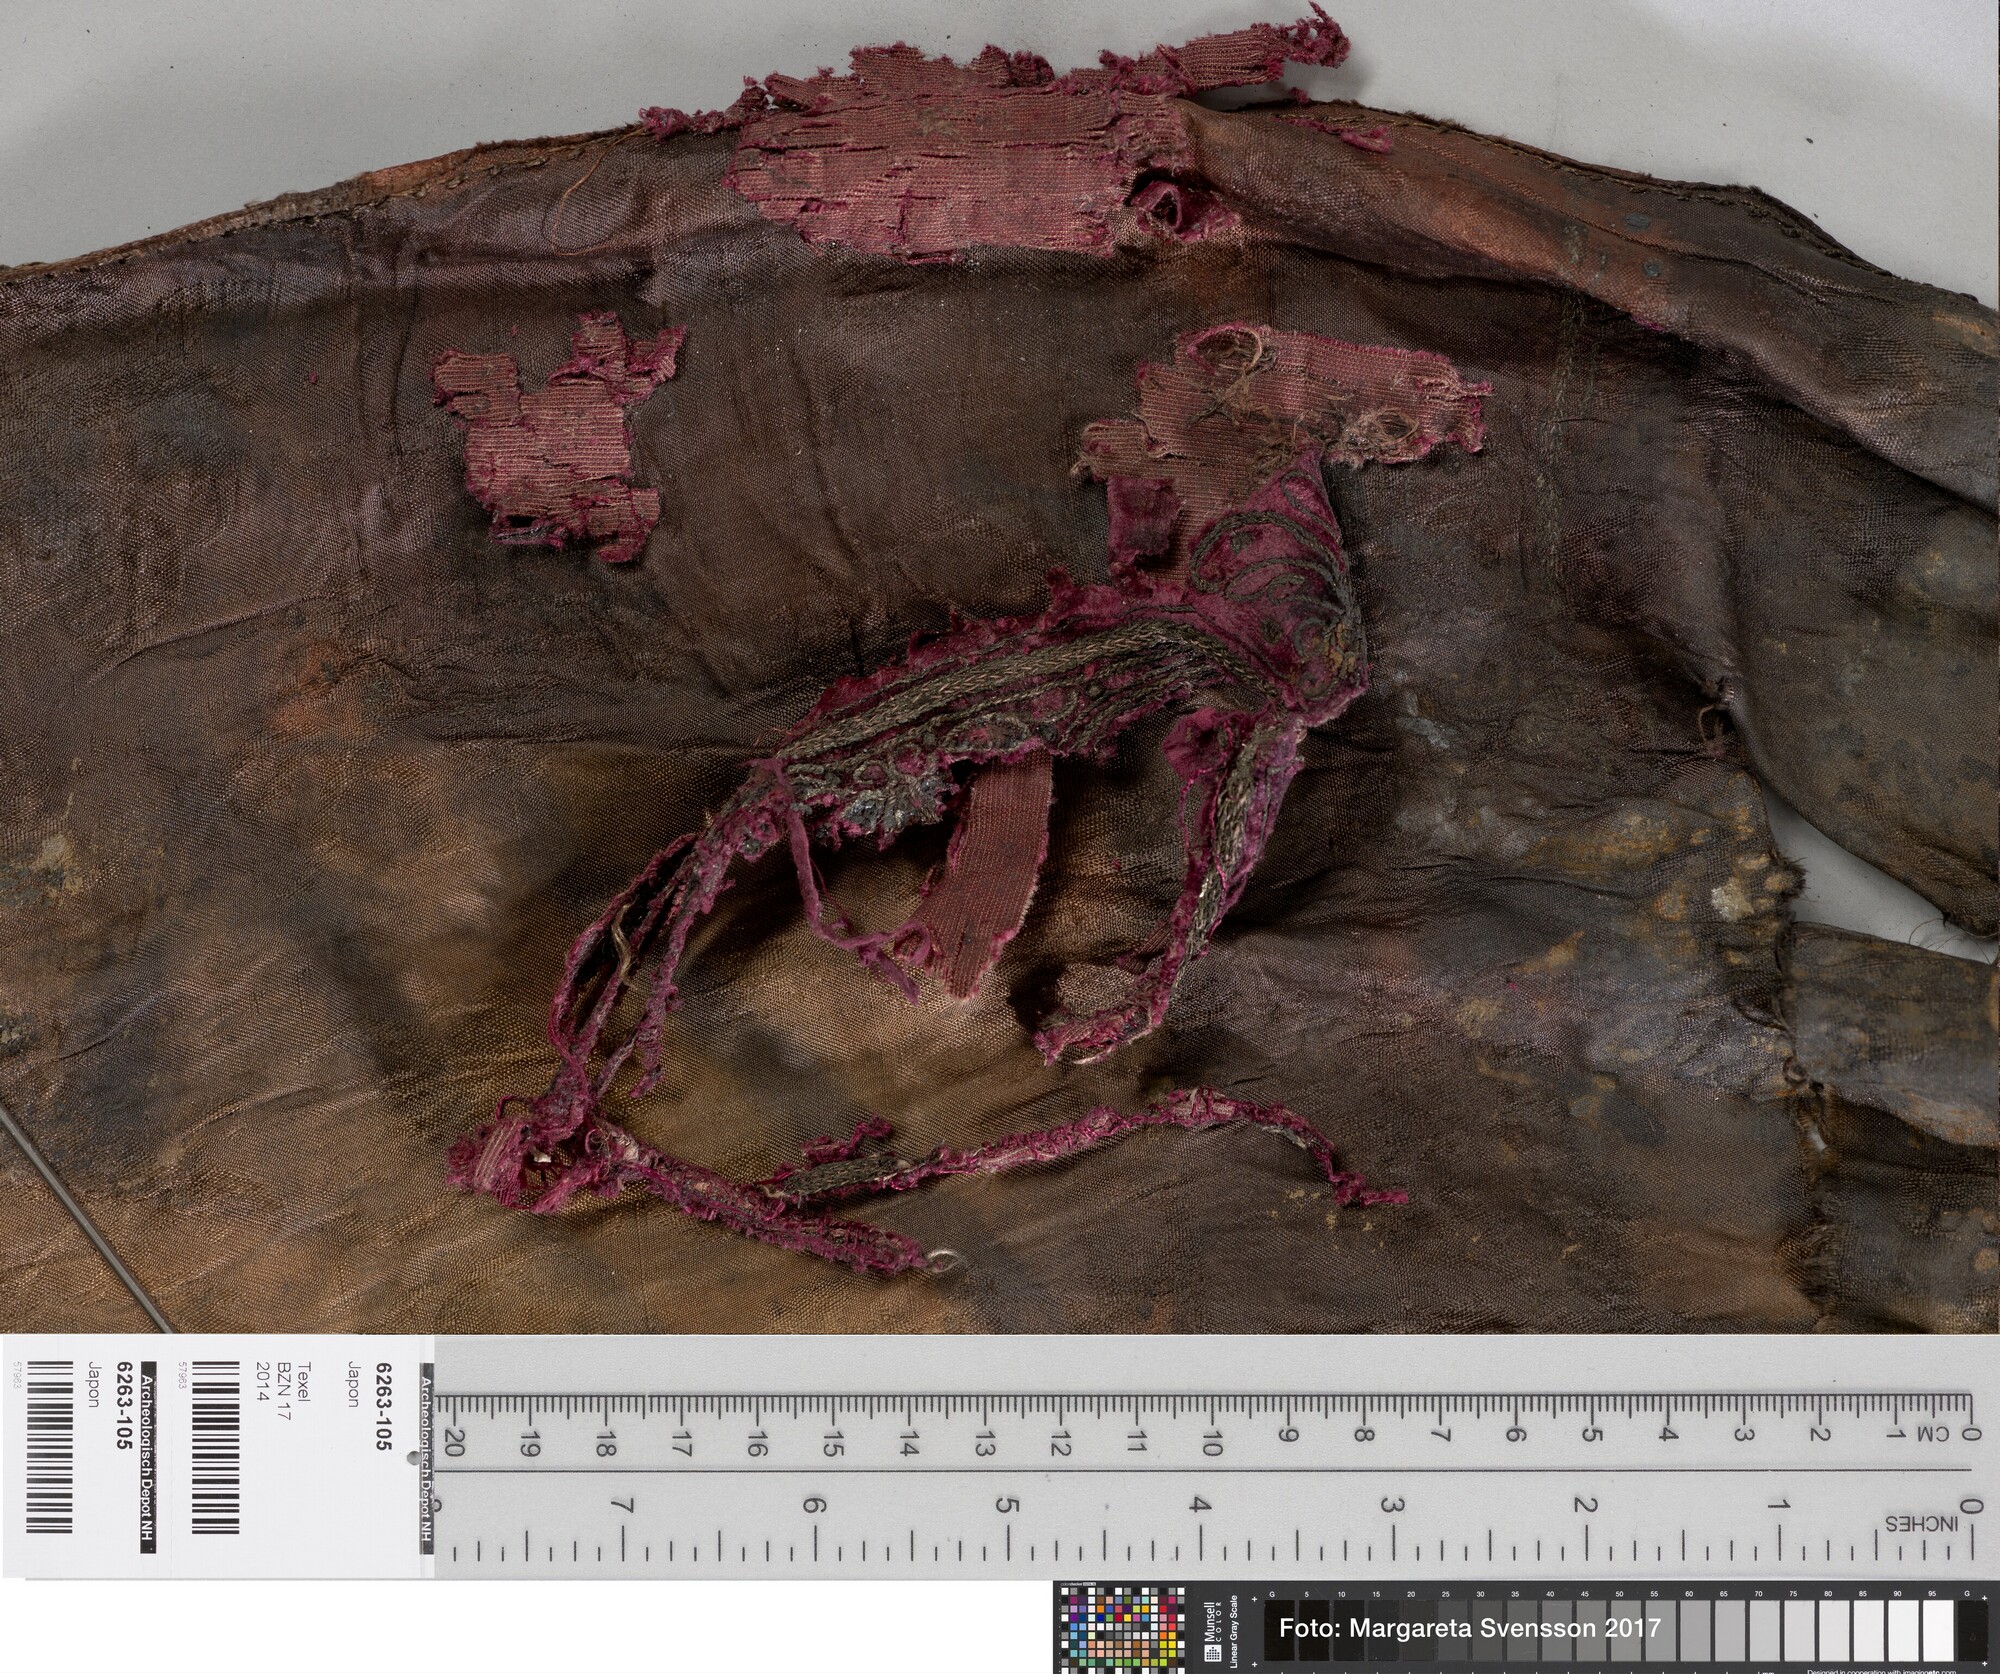
Task: Click the metal ring at fragment's bottom end
Action: tap(943, 1263)
